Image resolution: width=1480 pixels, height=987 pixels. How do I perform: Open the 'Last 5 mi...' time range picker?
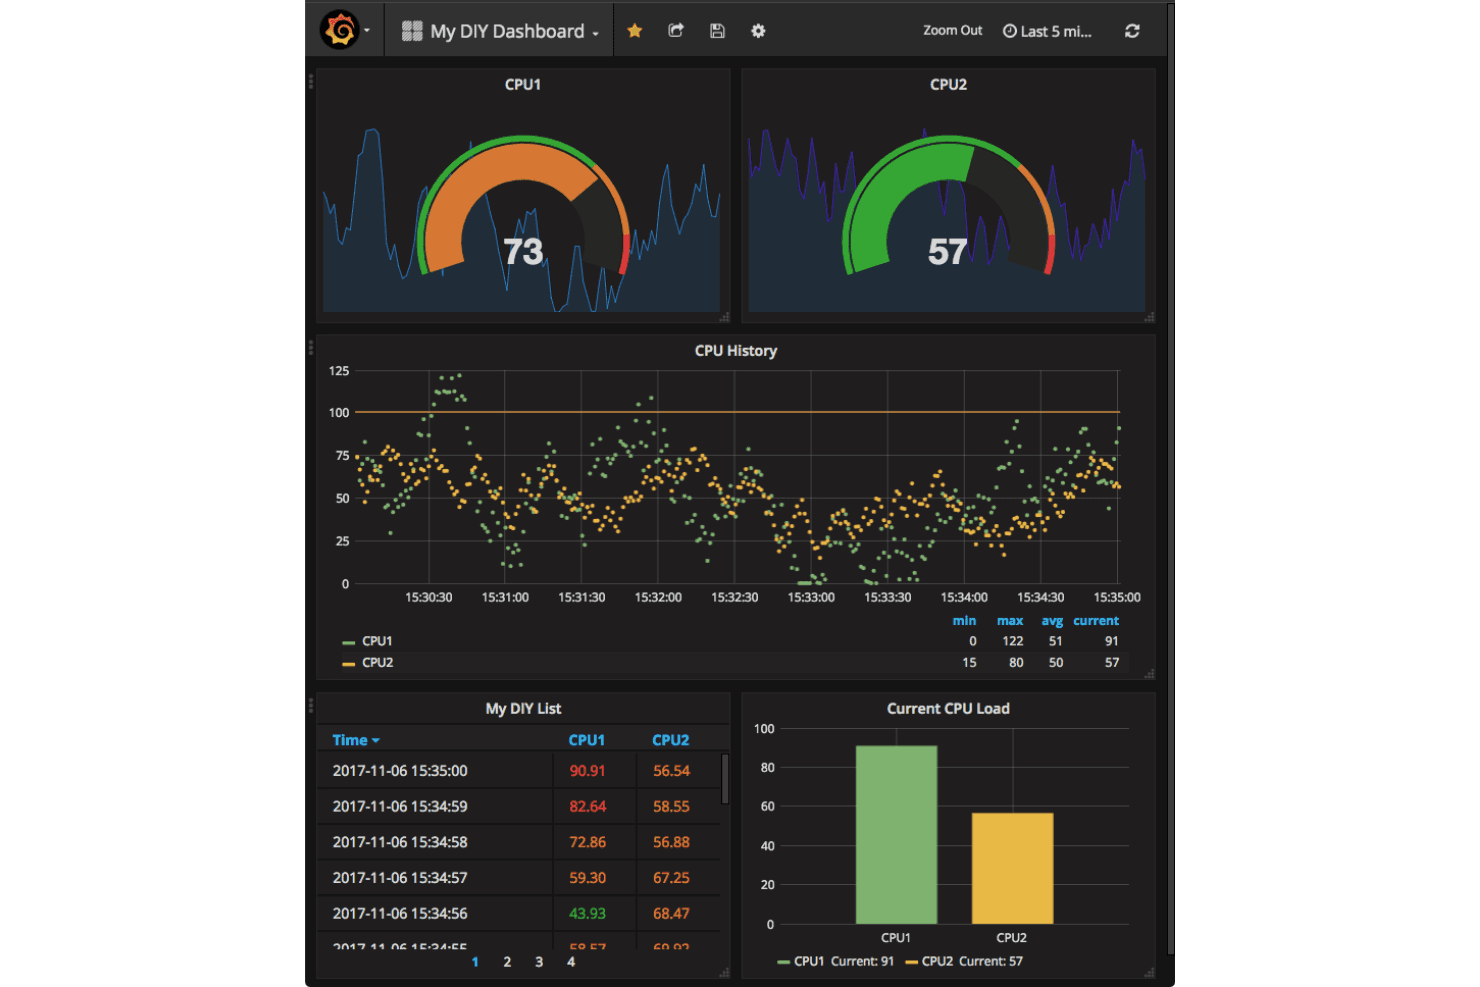(x=1047, y=31)
